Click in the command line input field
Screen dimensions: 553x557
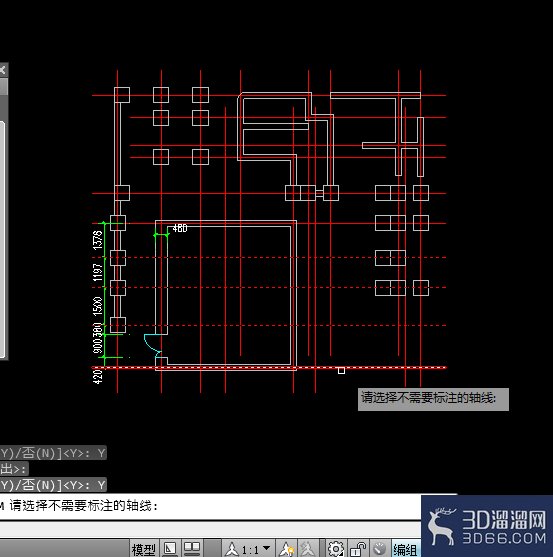point(211,506)
